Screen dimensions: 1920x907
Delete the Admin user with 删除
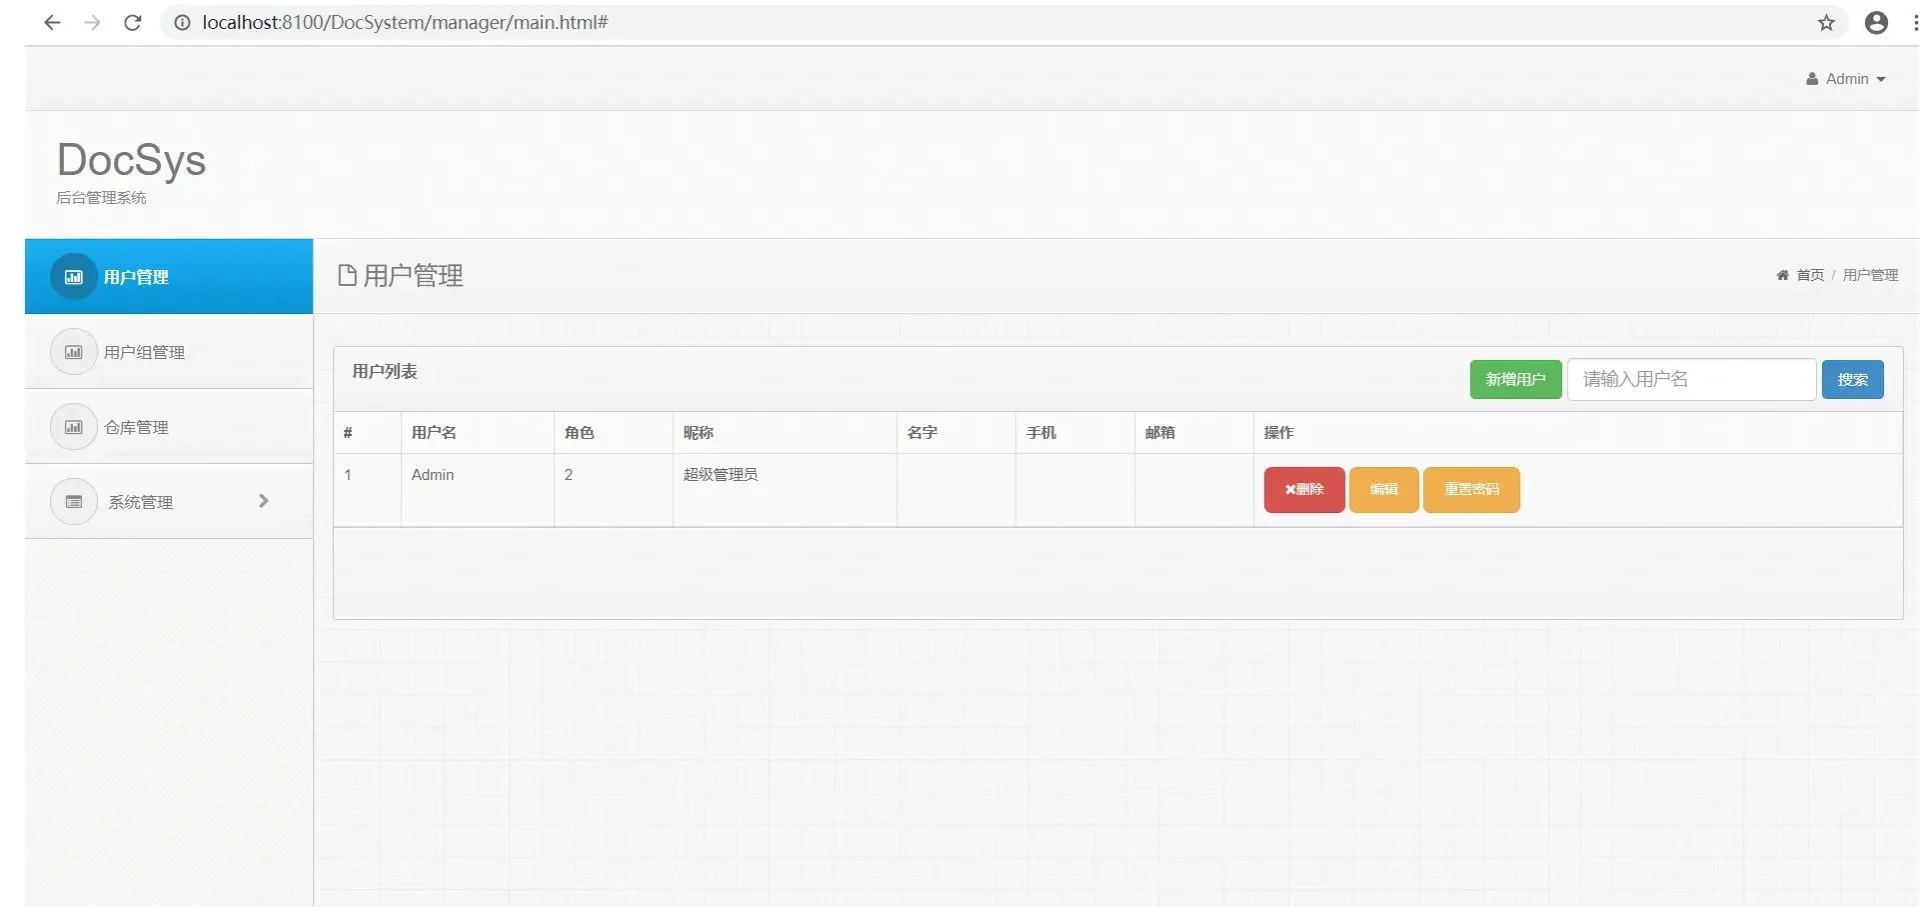click(1304, 490)
